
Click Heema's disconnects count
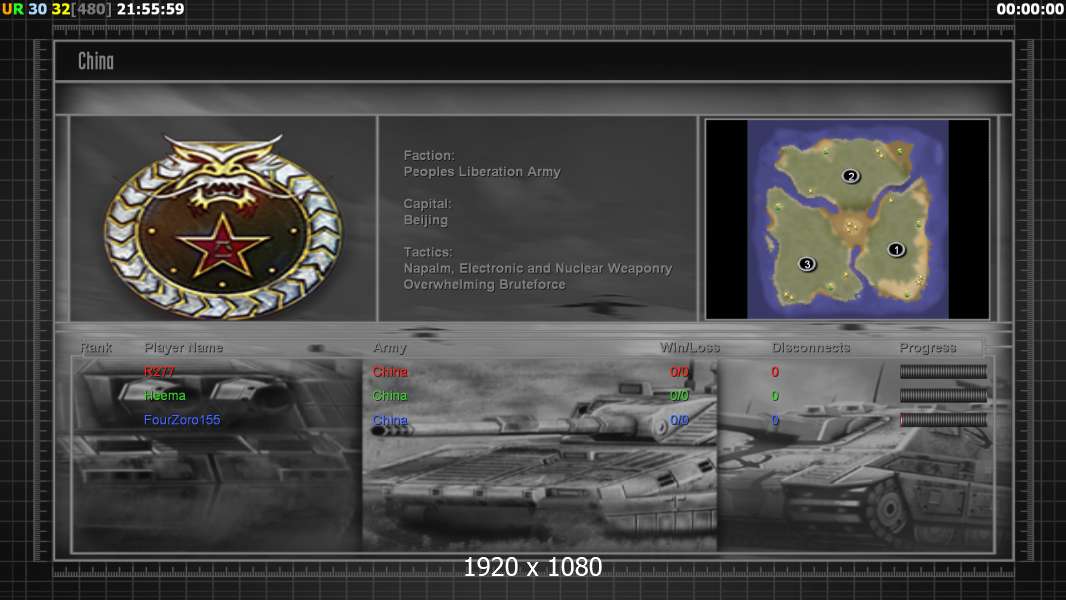tap(775, 395)
